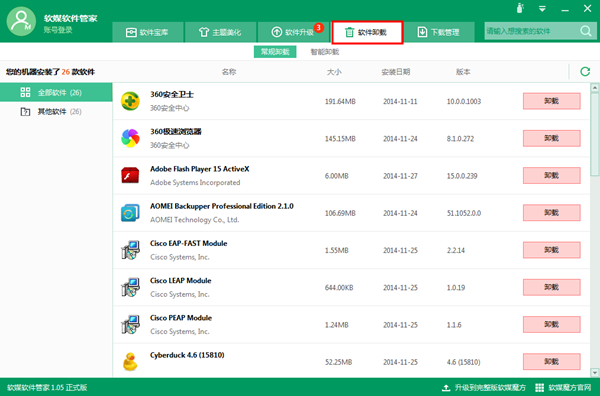The width and height of the screenshot is (600, 396).
Task: Click the 360安全卫士 app icon
Action: [130, 101]
